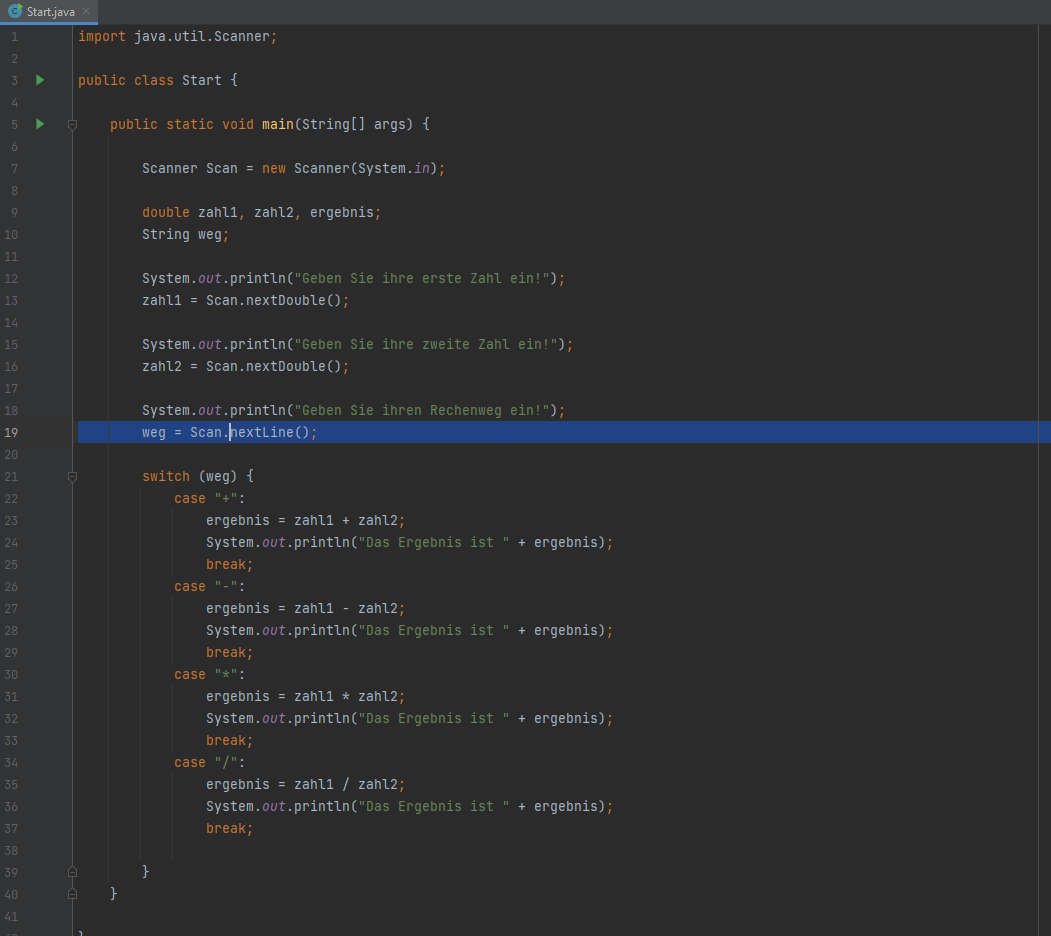The image size is (1051, 936).
Task: Click nextLine call on highlighted line
Action: [x=272, y=432]
